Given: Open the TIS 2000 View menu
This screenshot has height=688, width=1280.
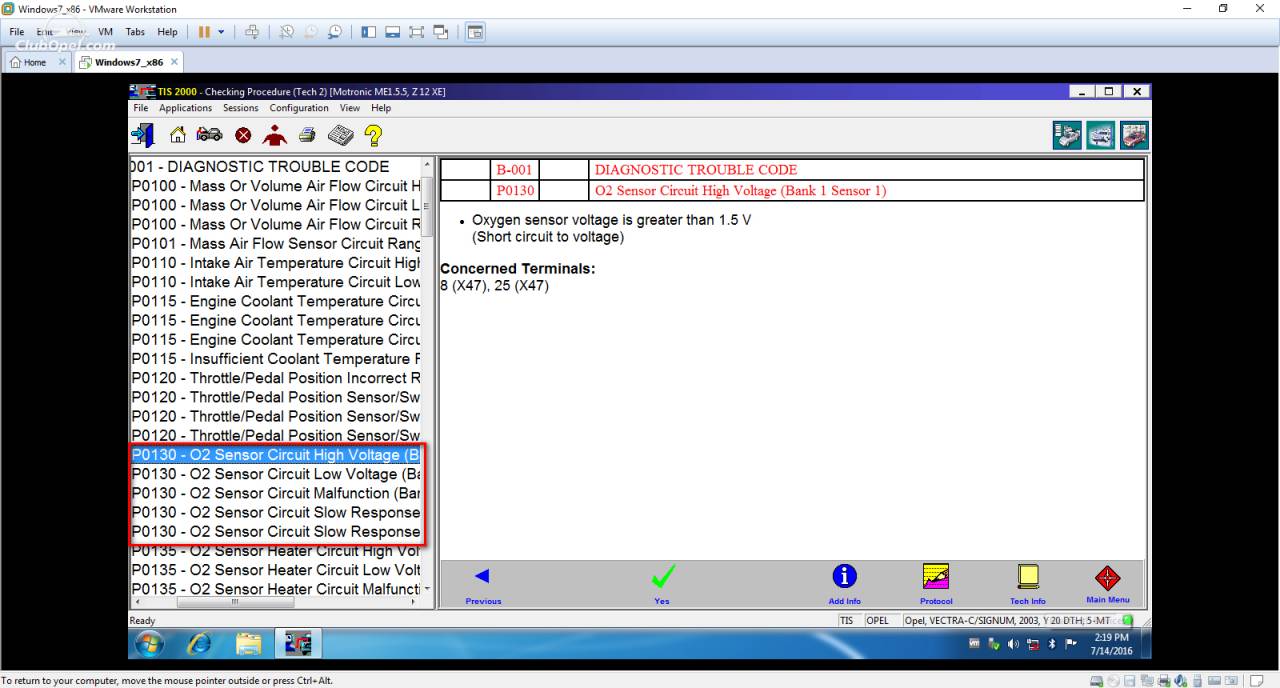Looking at the screenshot, I should pos(350,108).
